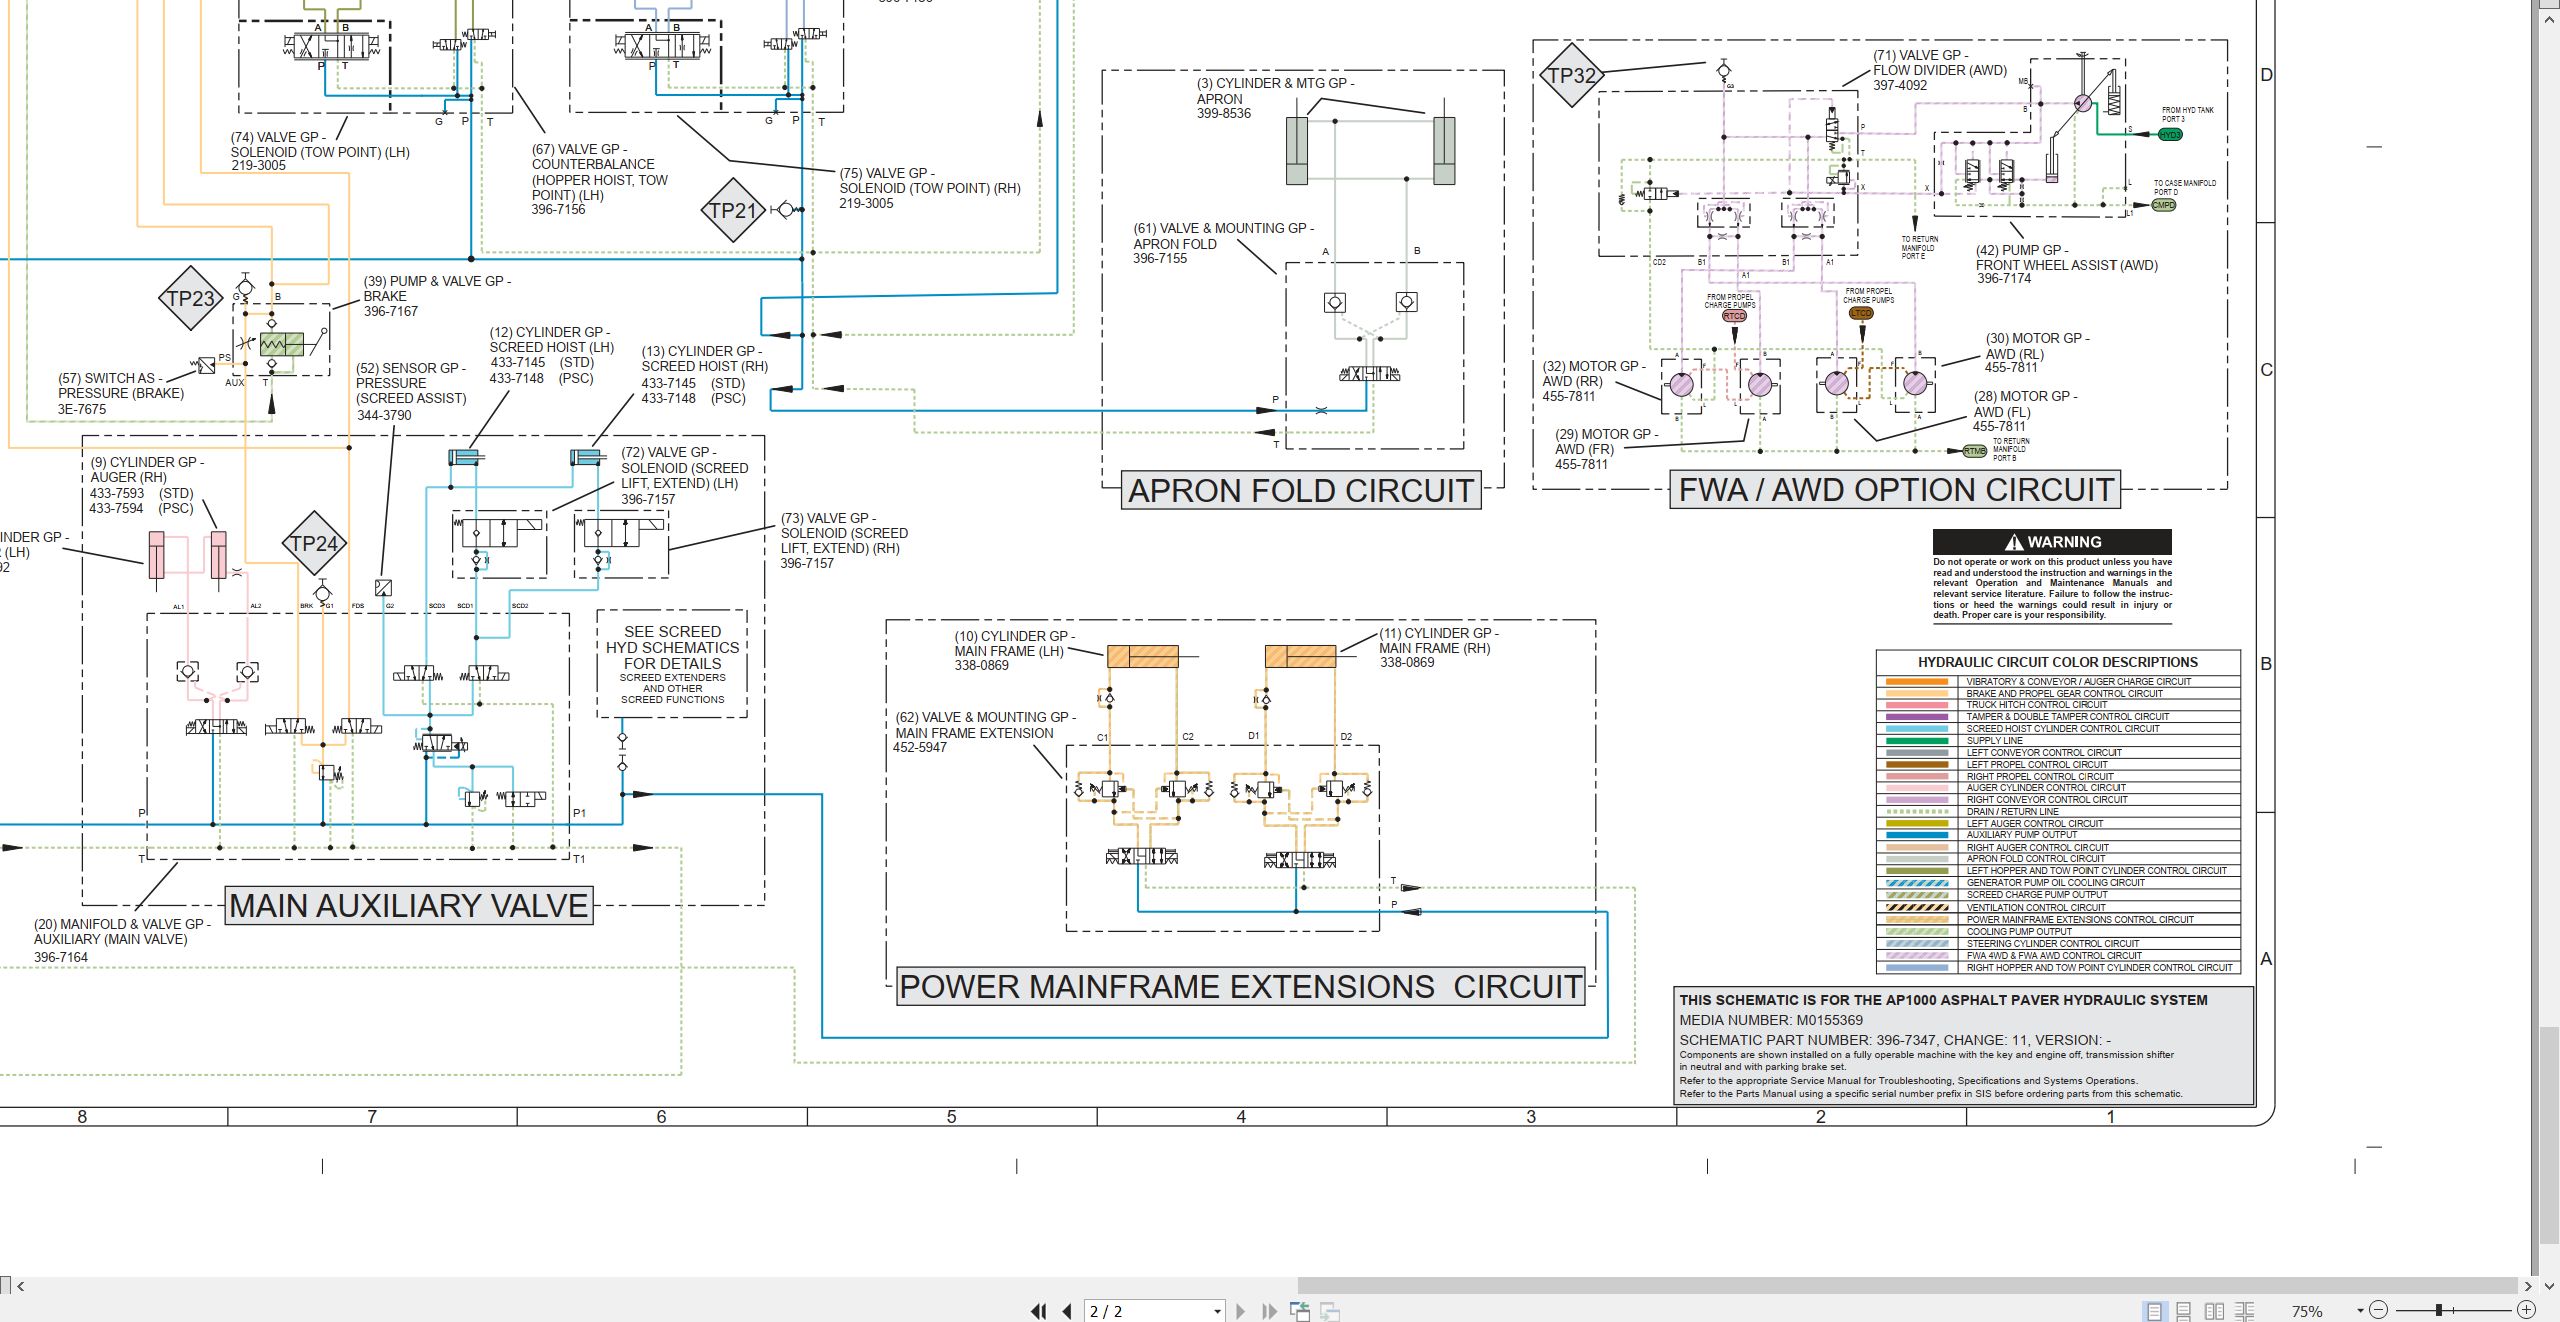Image resolution: width=2560 pixels, height=1322 pixels.
Task: Click (3) CYLINDER & MTG GP APRON label
Action: (1275, 98)
